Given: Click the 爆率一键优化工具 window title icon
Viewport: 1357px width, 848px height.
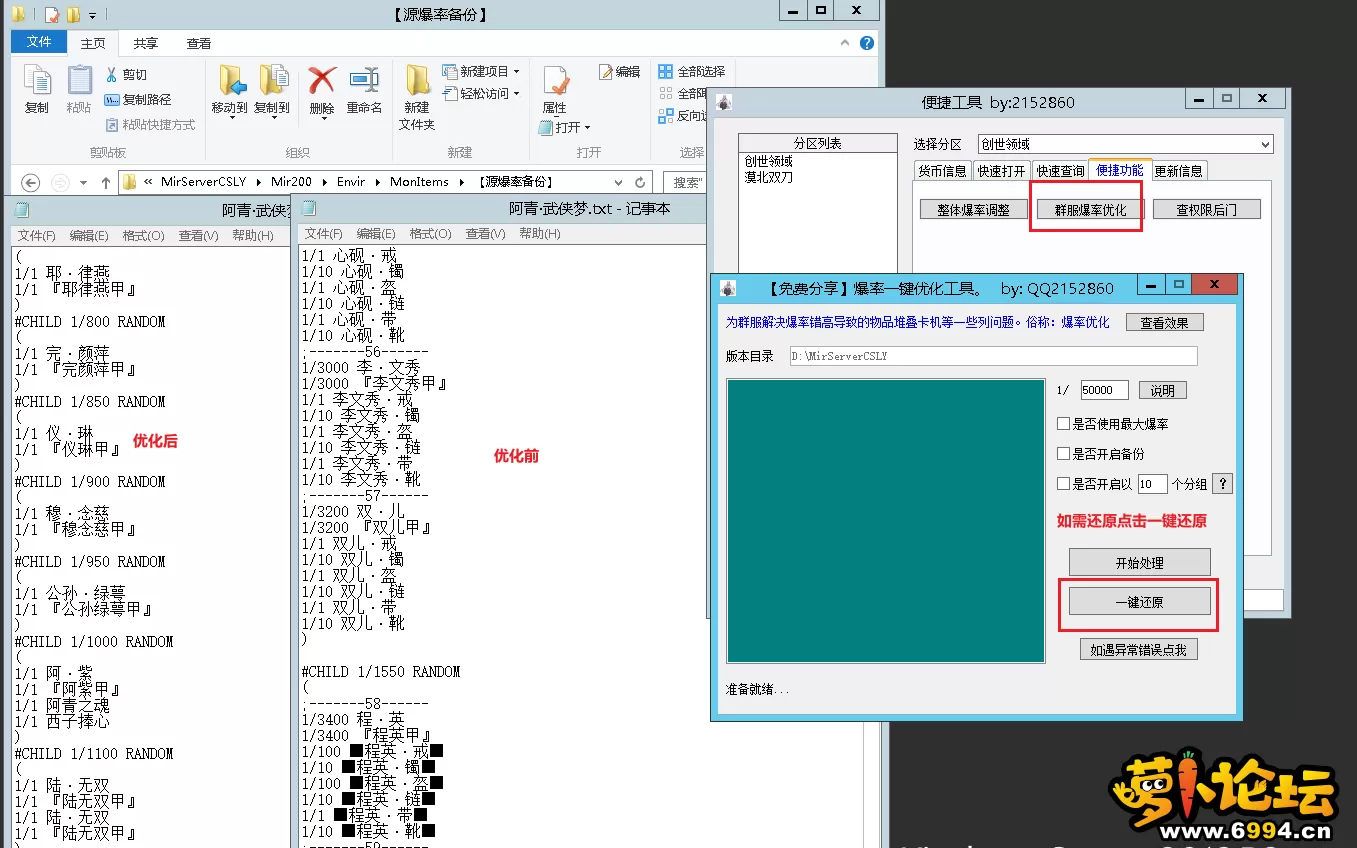Looking at the screenshot, I should (x=729, y=287).
